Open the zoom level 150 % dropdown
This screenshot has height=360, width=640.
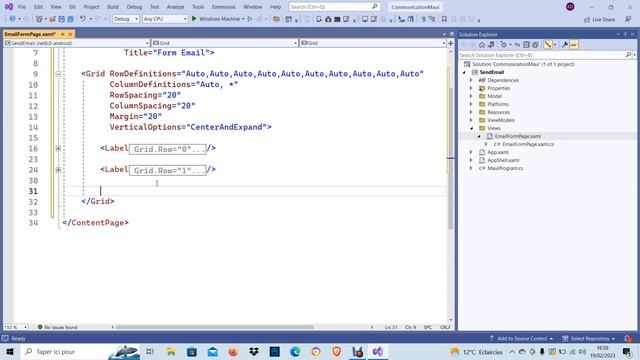[x=16, y=327]
